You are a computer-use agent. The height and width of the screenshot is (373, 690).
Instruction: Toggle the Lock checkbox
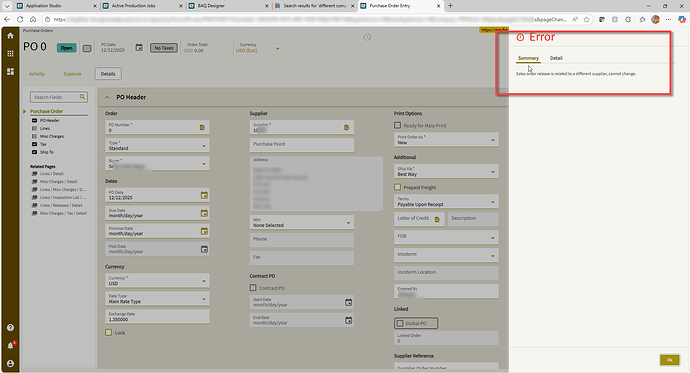point(109,333)
